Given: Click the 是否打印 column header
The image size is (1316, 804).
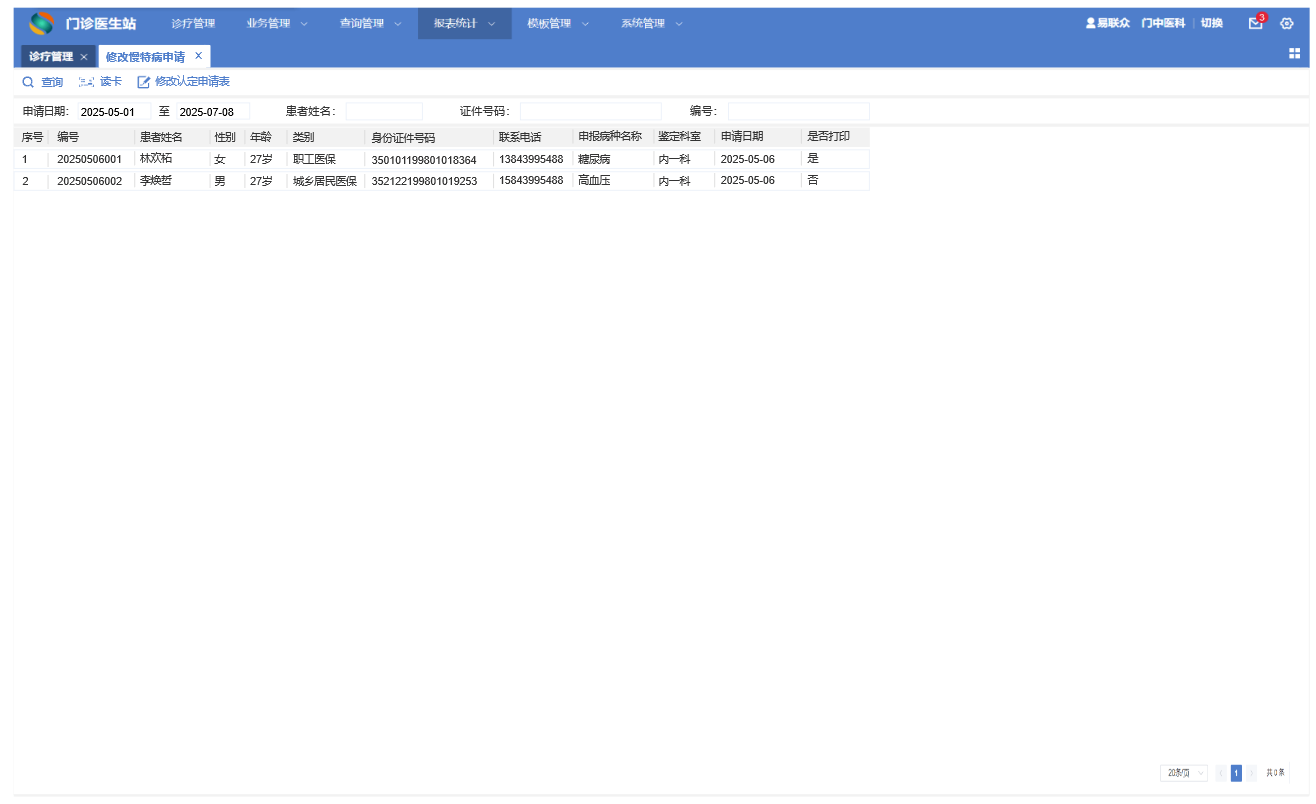Looking at the screenshot, I should (828, 136).
